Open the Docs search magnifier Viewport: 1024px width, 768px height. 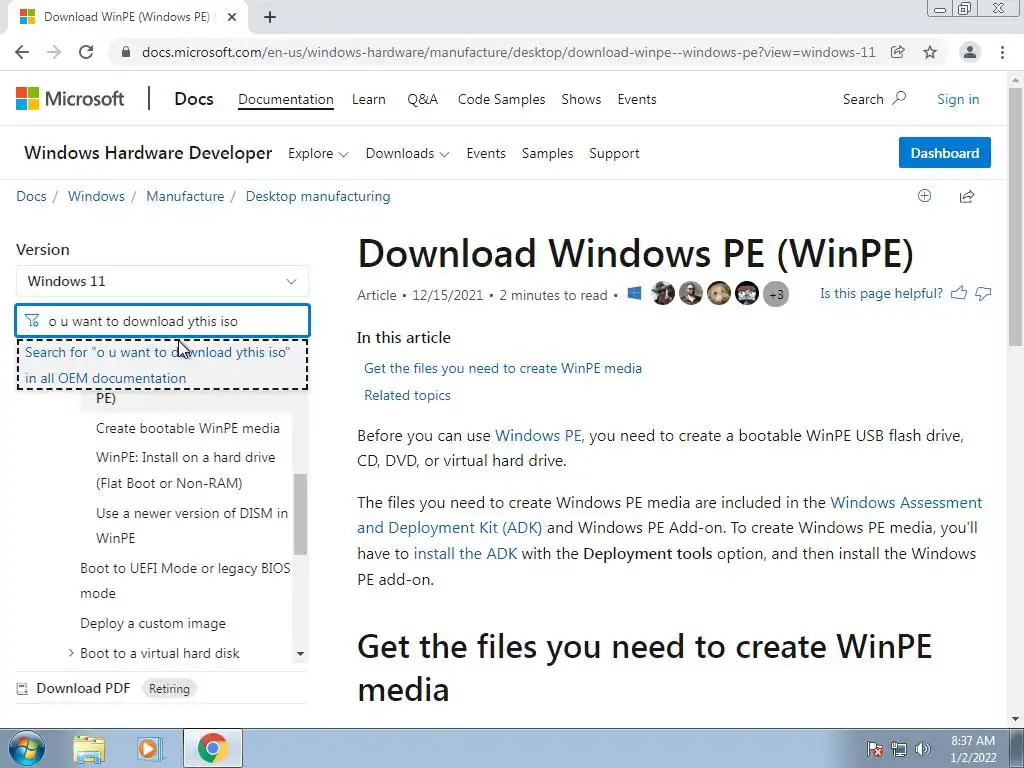click(x=899, y=99)
